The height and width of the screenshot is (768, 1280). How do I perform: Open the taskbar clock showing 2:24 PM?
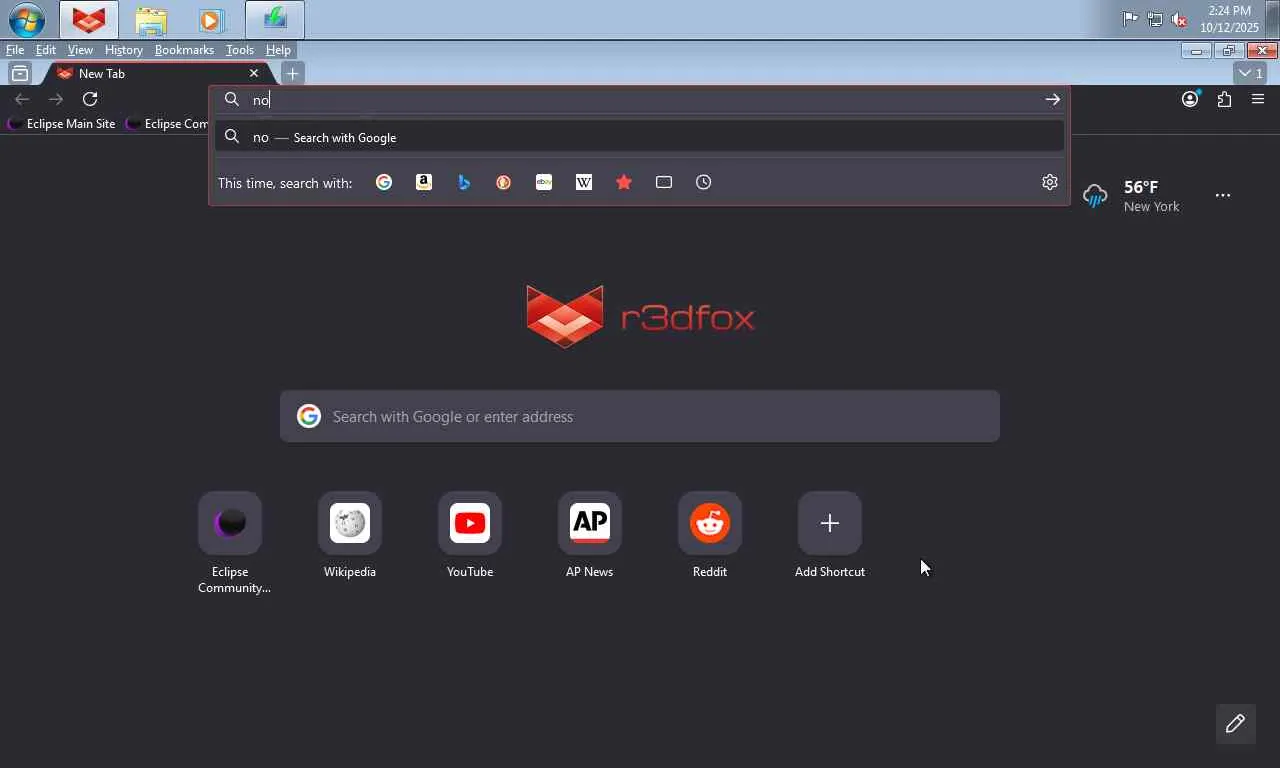[x=1230, y=19]
